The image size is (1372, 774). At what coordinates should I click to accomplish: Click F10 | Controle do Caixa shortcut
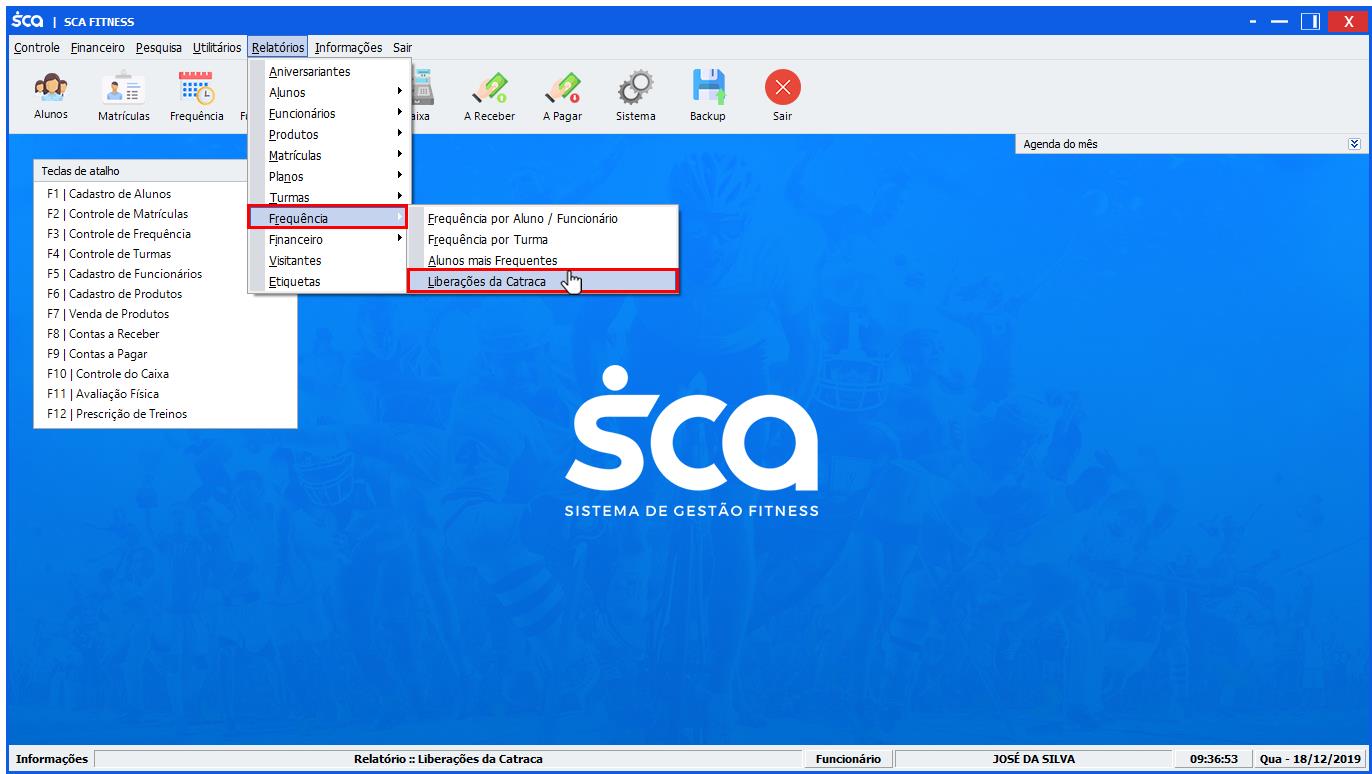pyautogui.click(x=108, y=374)
